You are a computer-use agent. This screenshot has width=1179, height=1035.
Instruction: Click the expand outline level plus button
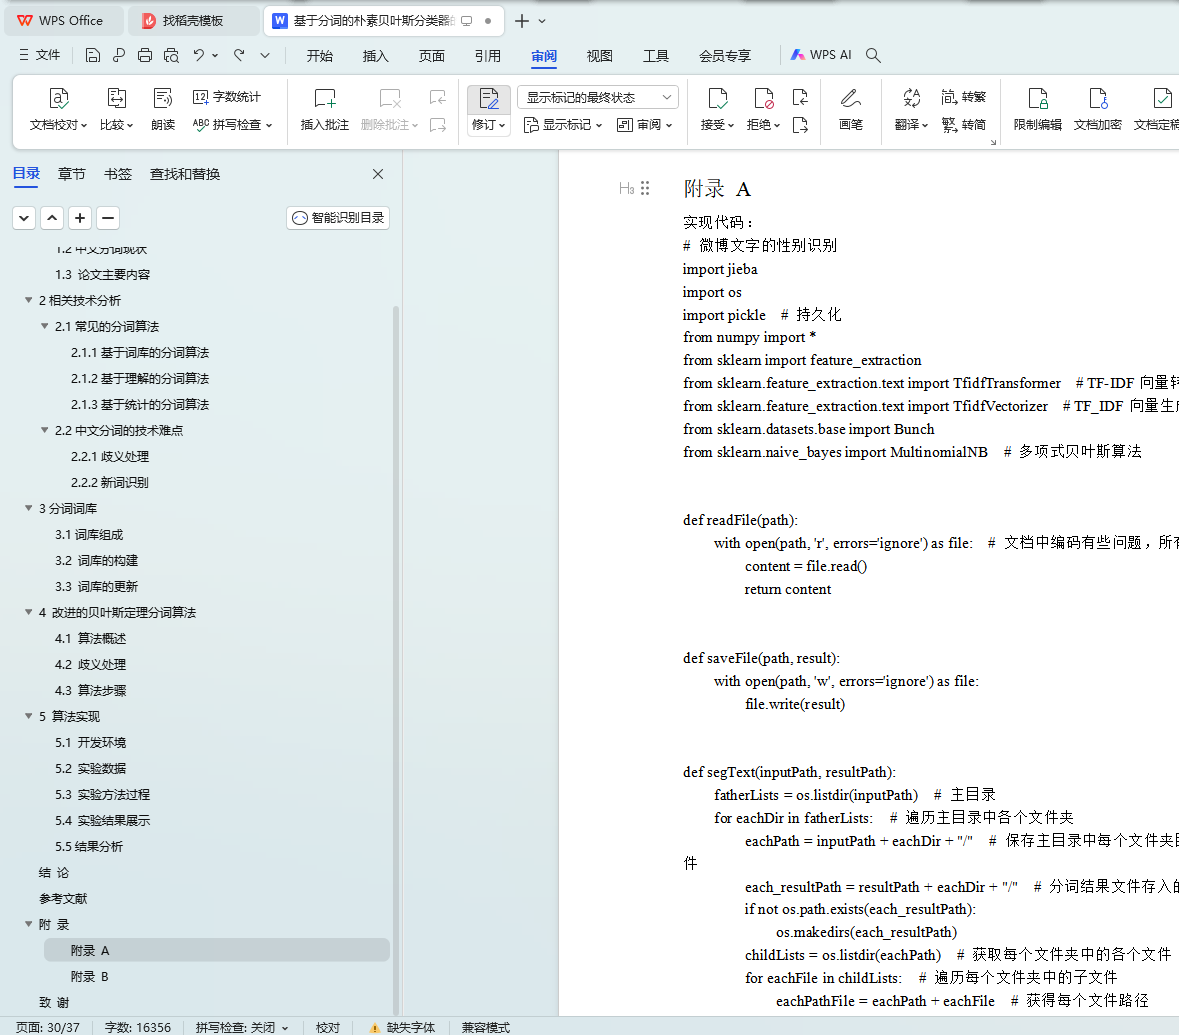point(80,218)
